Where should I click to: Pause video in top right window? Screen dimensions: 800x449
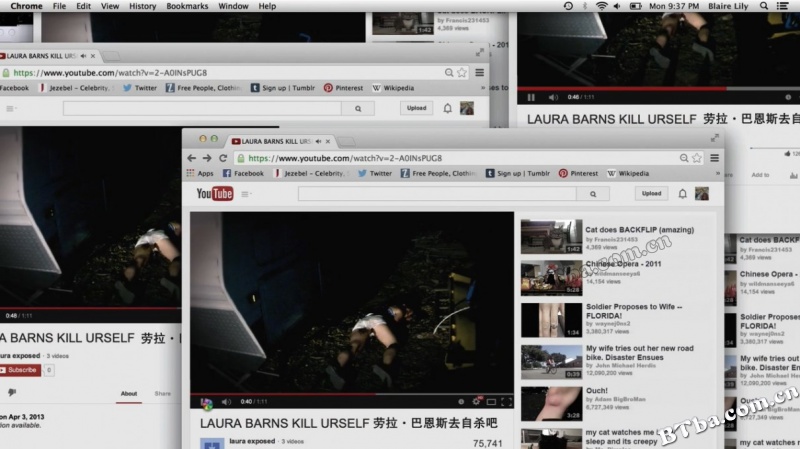point(531,97)
